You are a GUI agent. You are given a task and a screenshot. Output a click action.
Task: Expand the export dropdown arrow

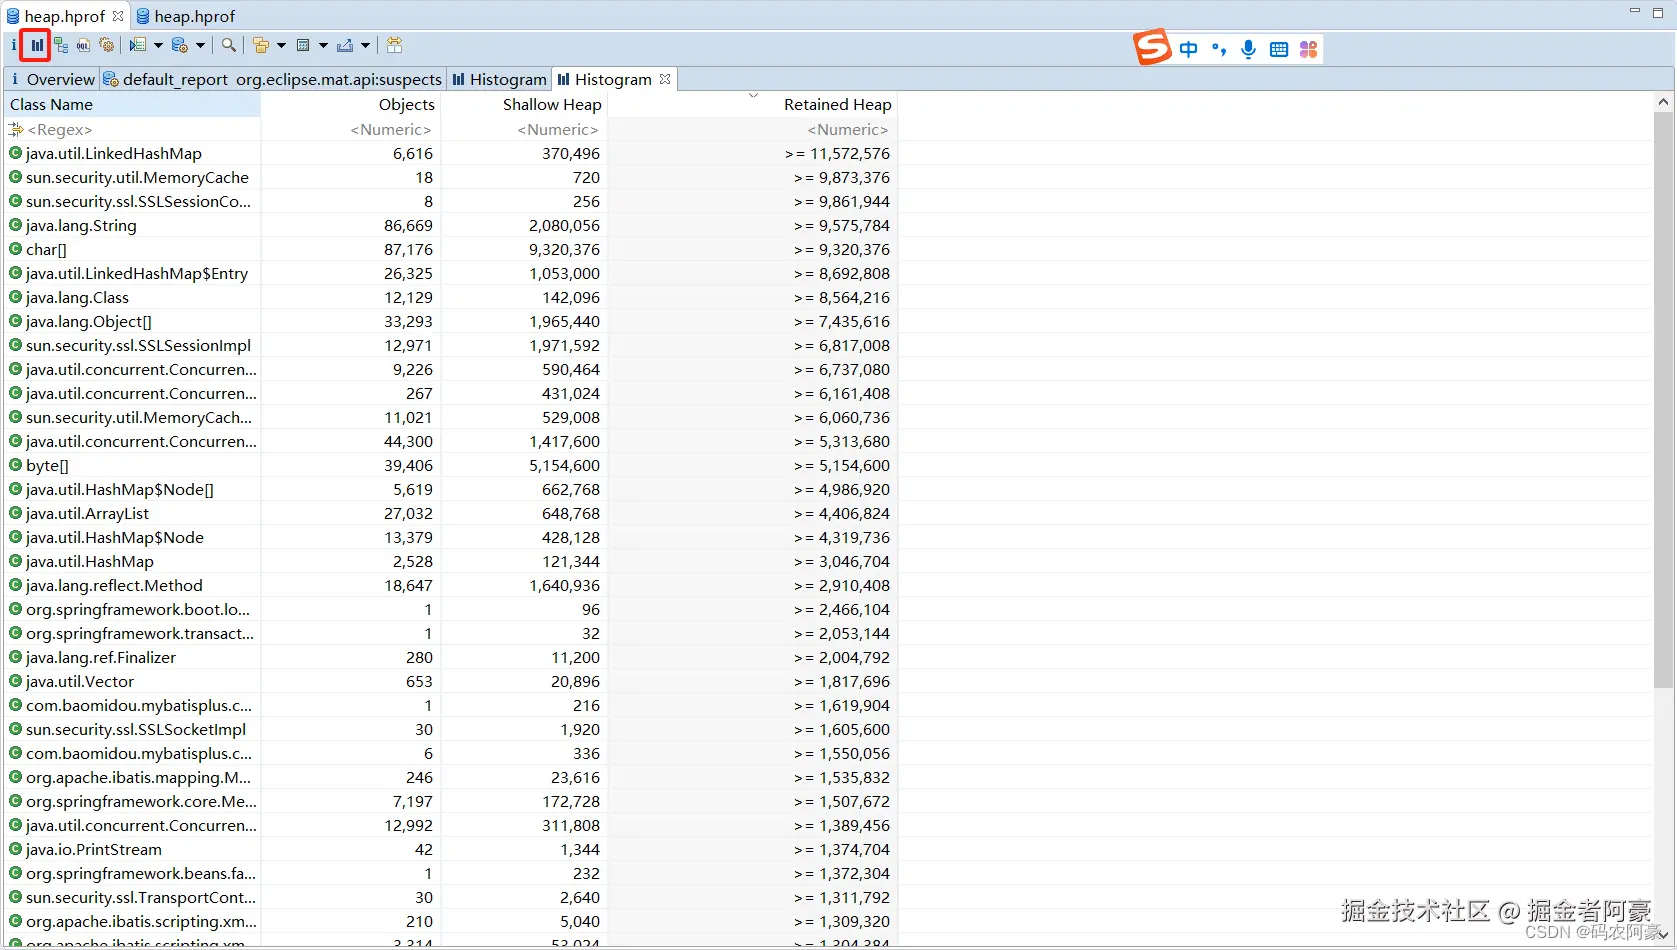click(366, 45)
